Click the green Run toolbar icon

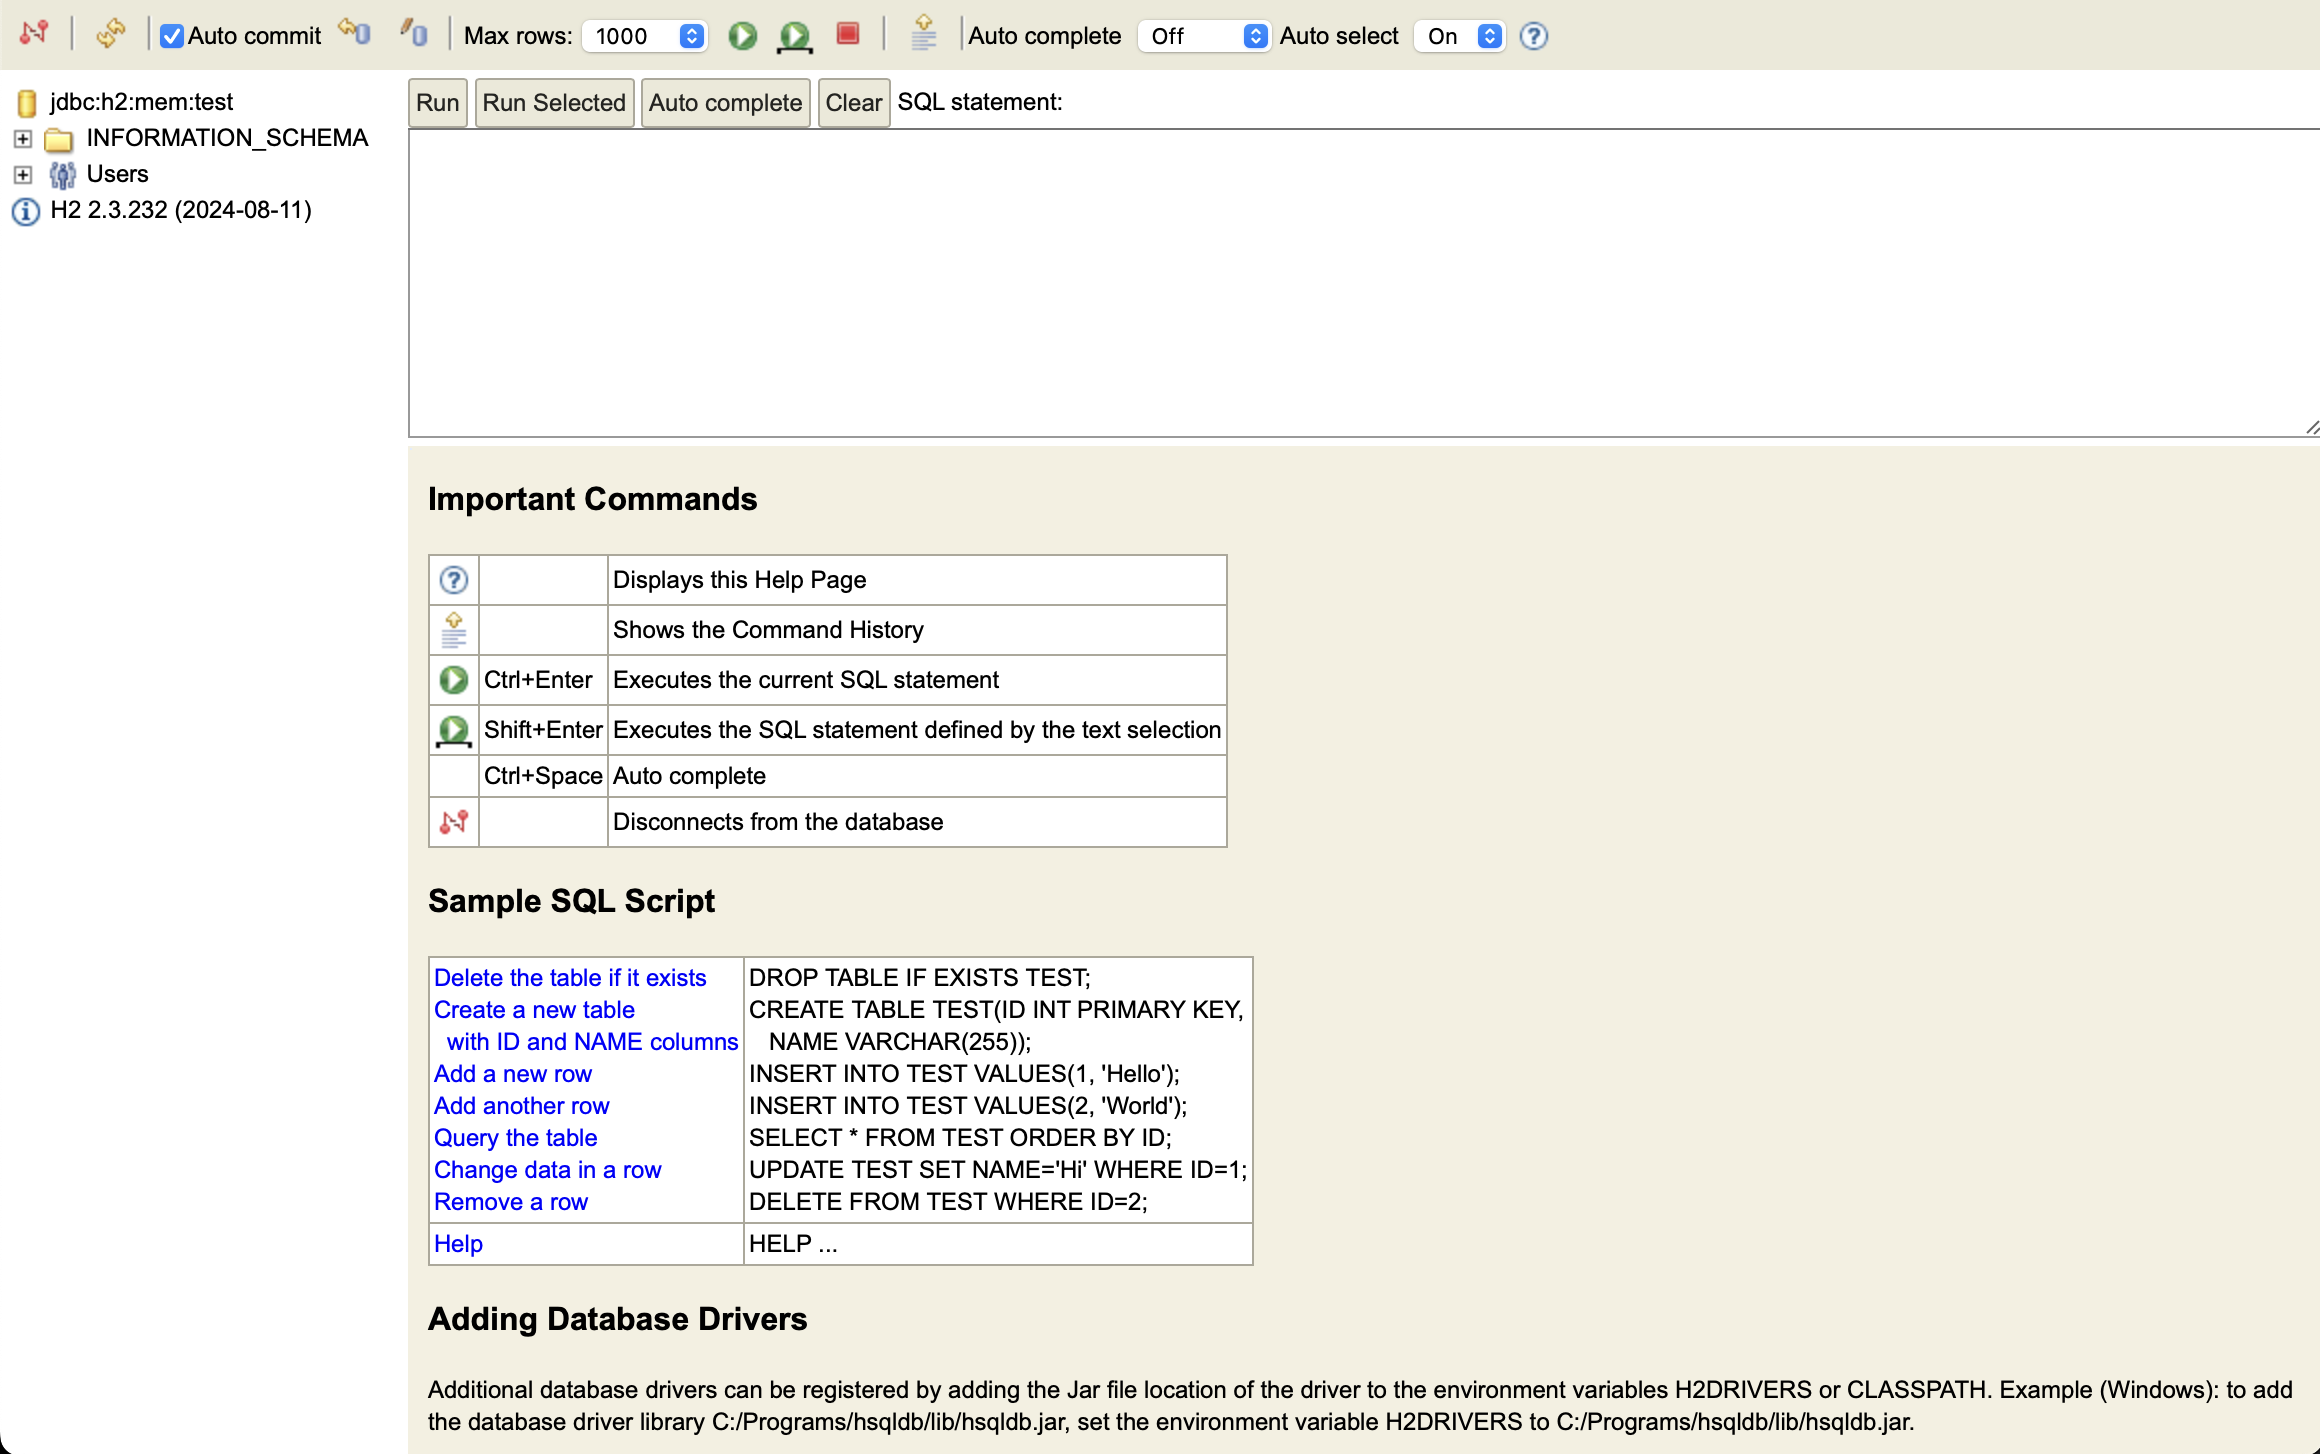[742, 36]
